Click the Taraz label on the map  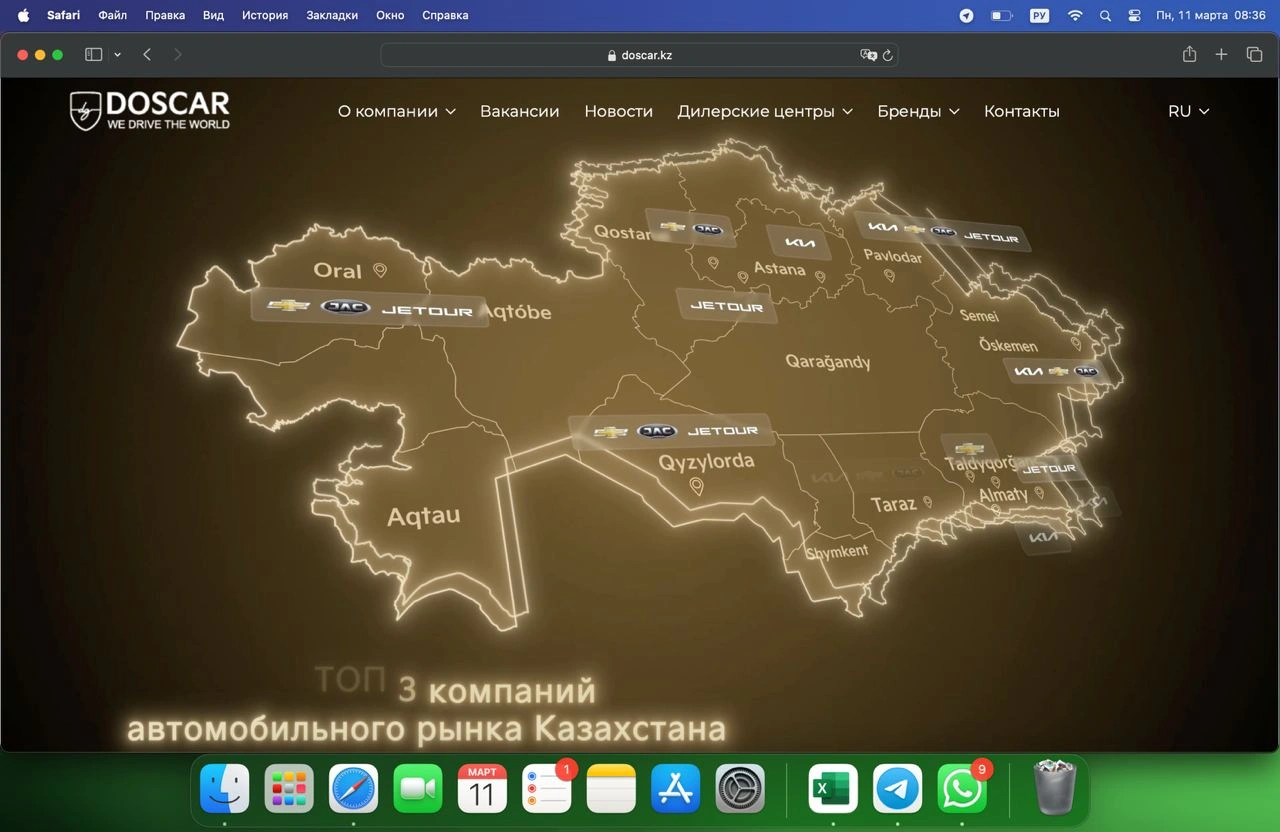click(893, 504)
